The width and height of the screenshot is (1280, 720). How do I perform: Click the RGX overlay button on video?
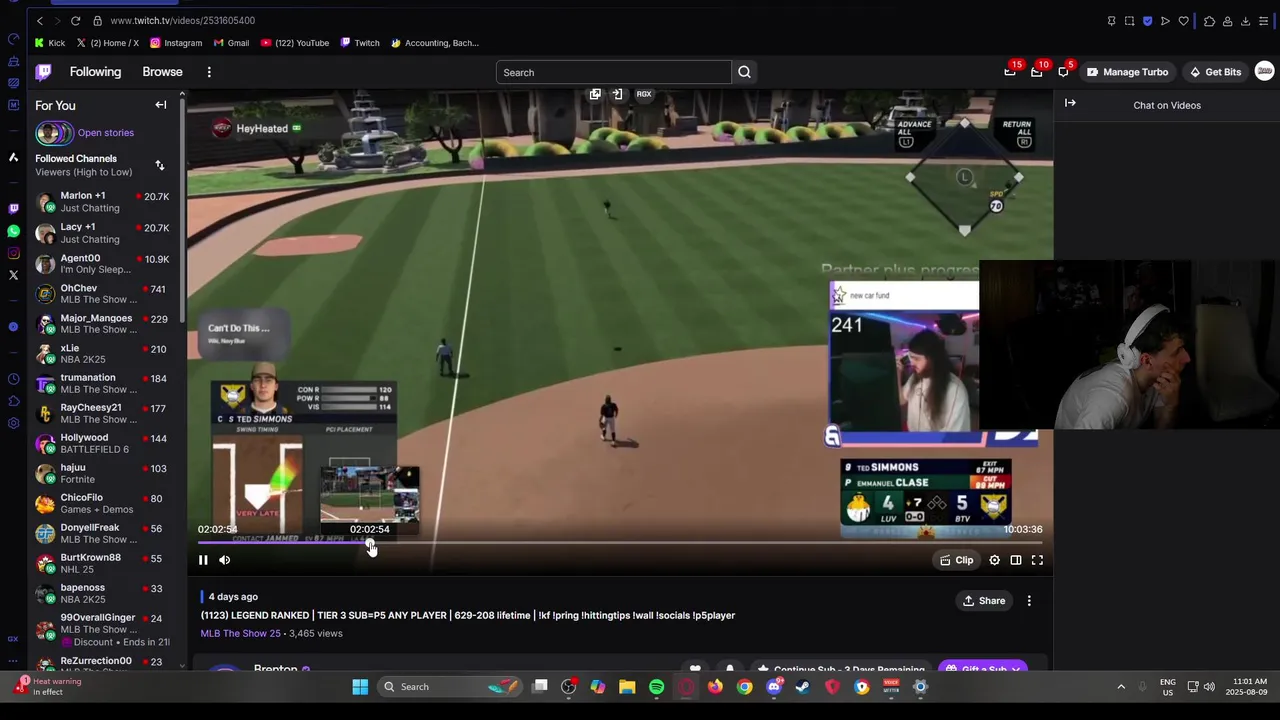coord(644,94)
